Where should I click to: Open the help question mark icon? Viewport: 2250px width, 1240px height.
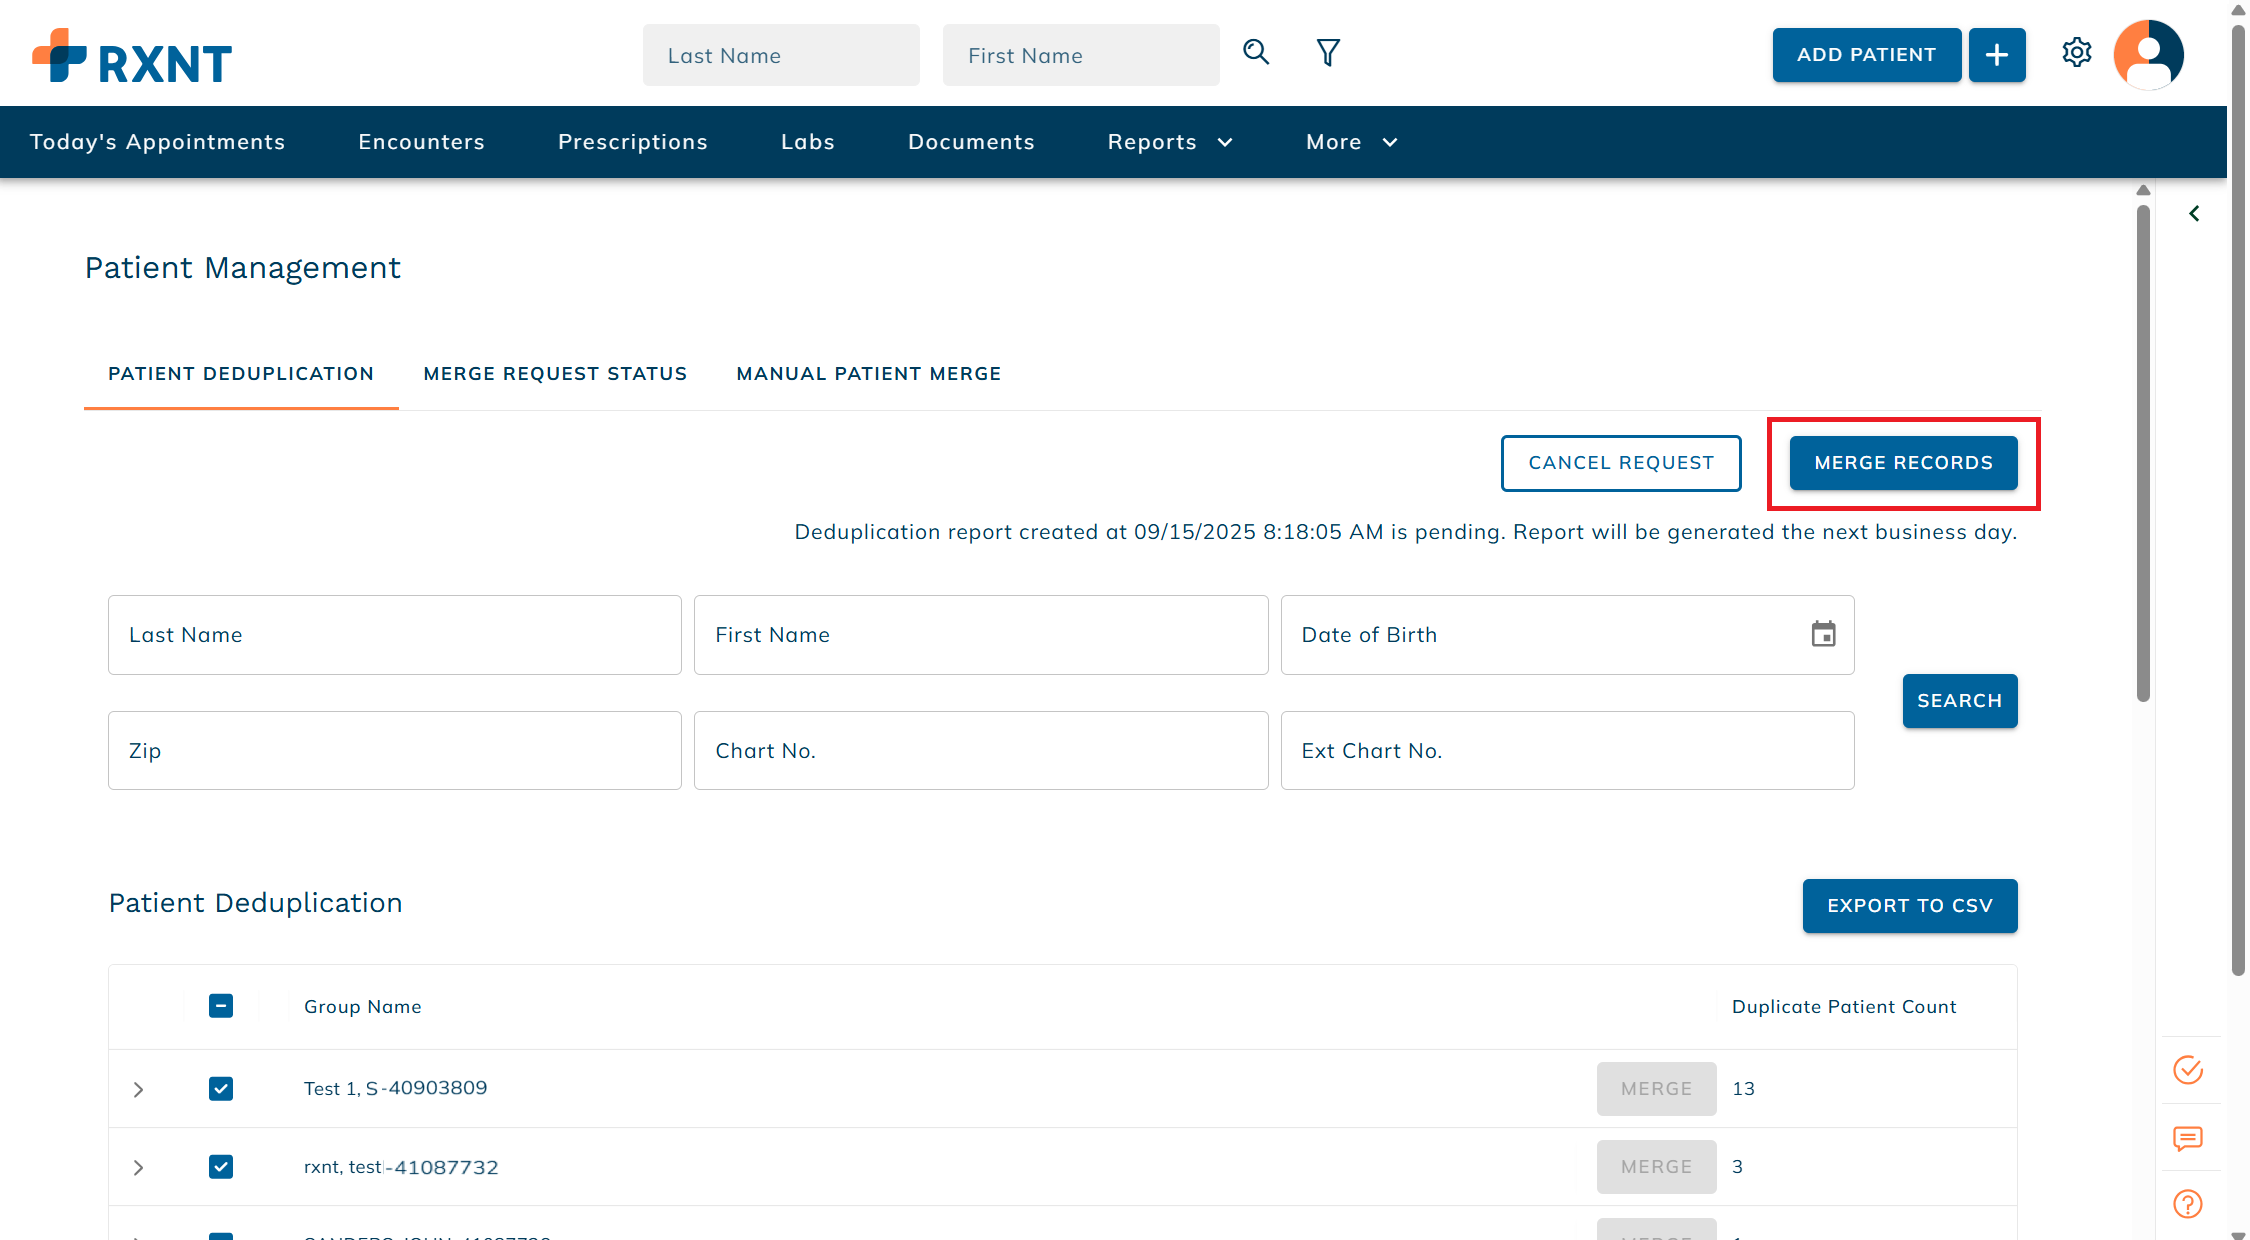coord(2188,1204)
